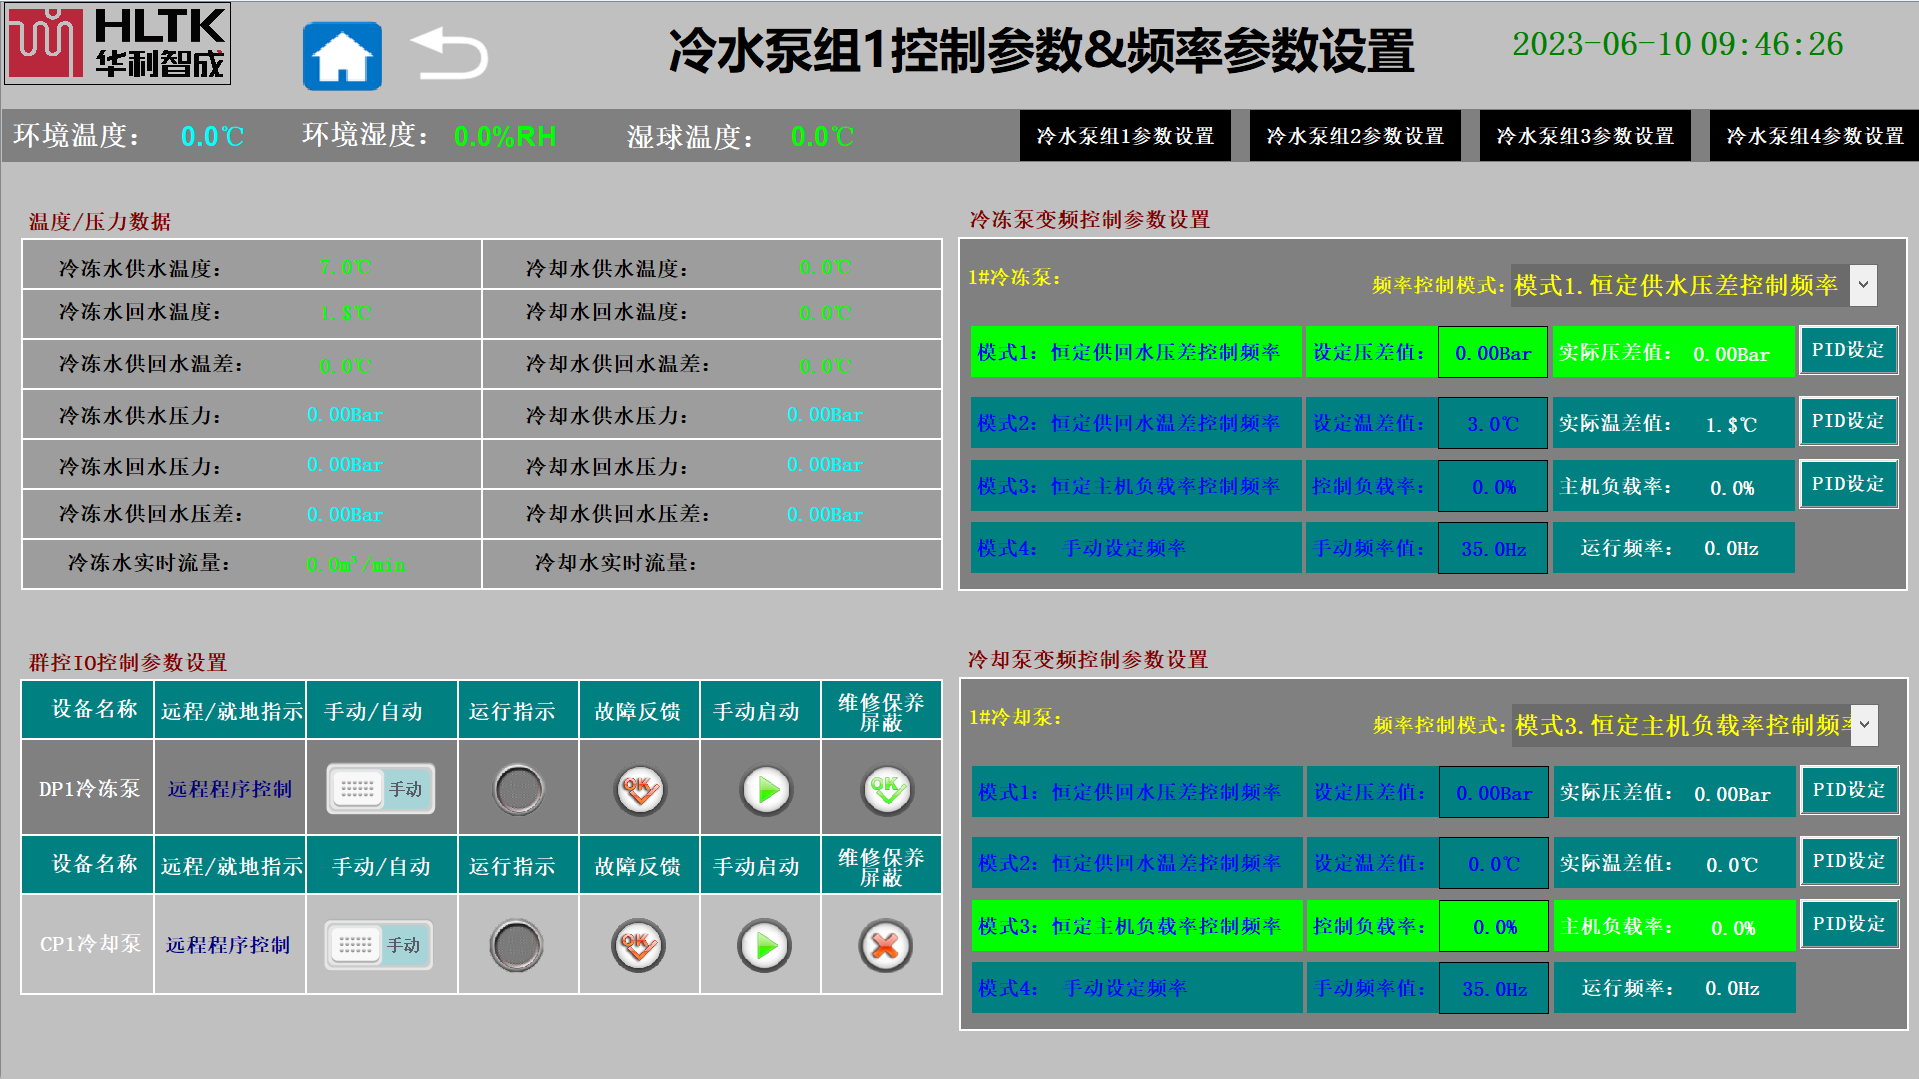
Task: Open 1#冷冻泵 frequency control mode dropdown
Action: (1863, 285)
